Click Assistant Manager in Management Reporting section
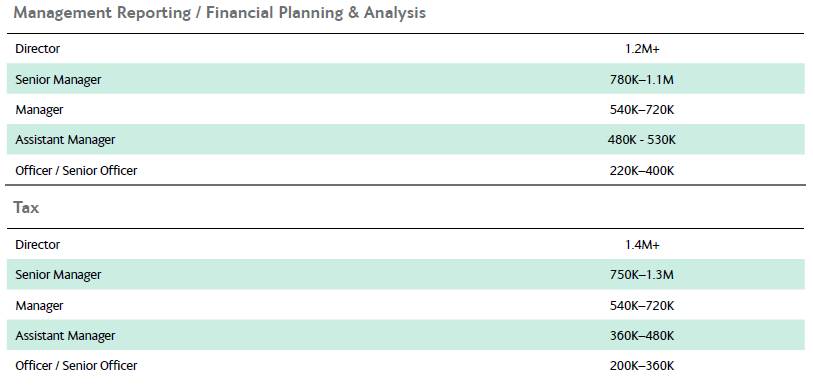813x385 pixels. click(65, 140)
